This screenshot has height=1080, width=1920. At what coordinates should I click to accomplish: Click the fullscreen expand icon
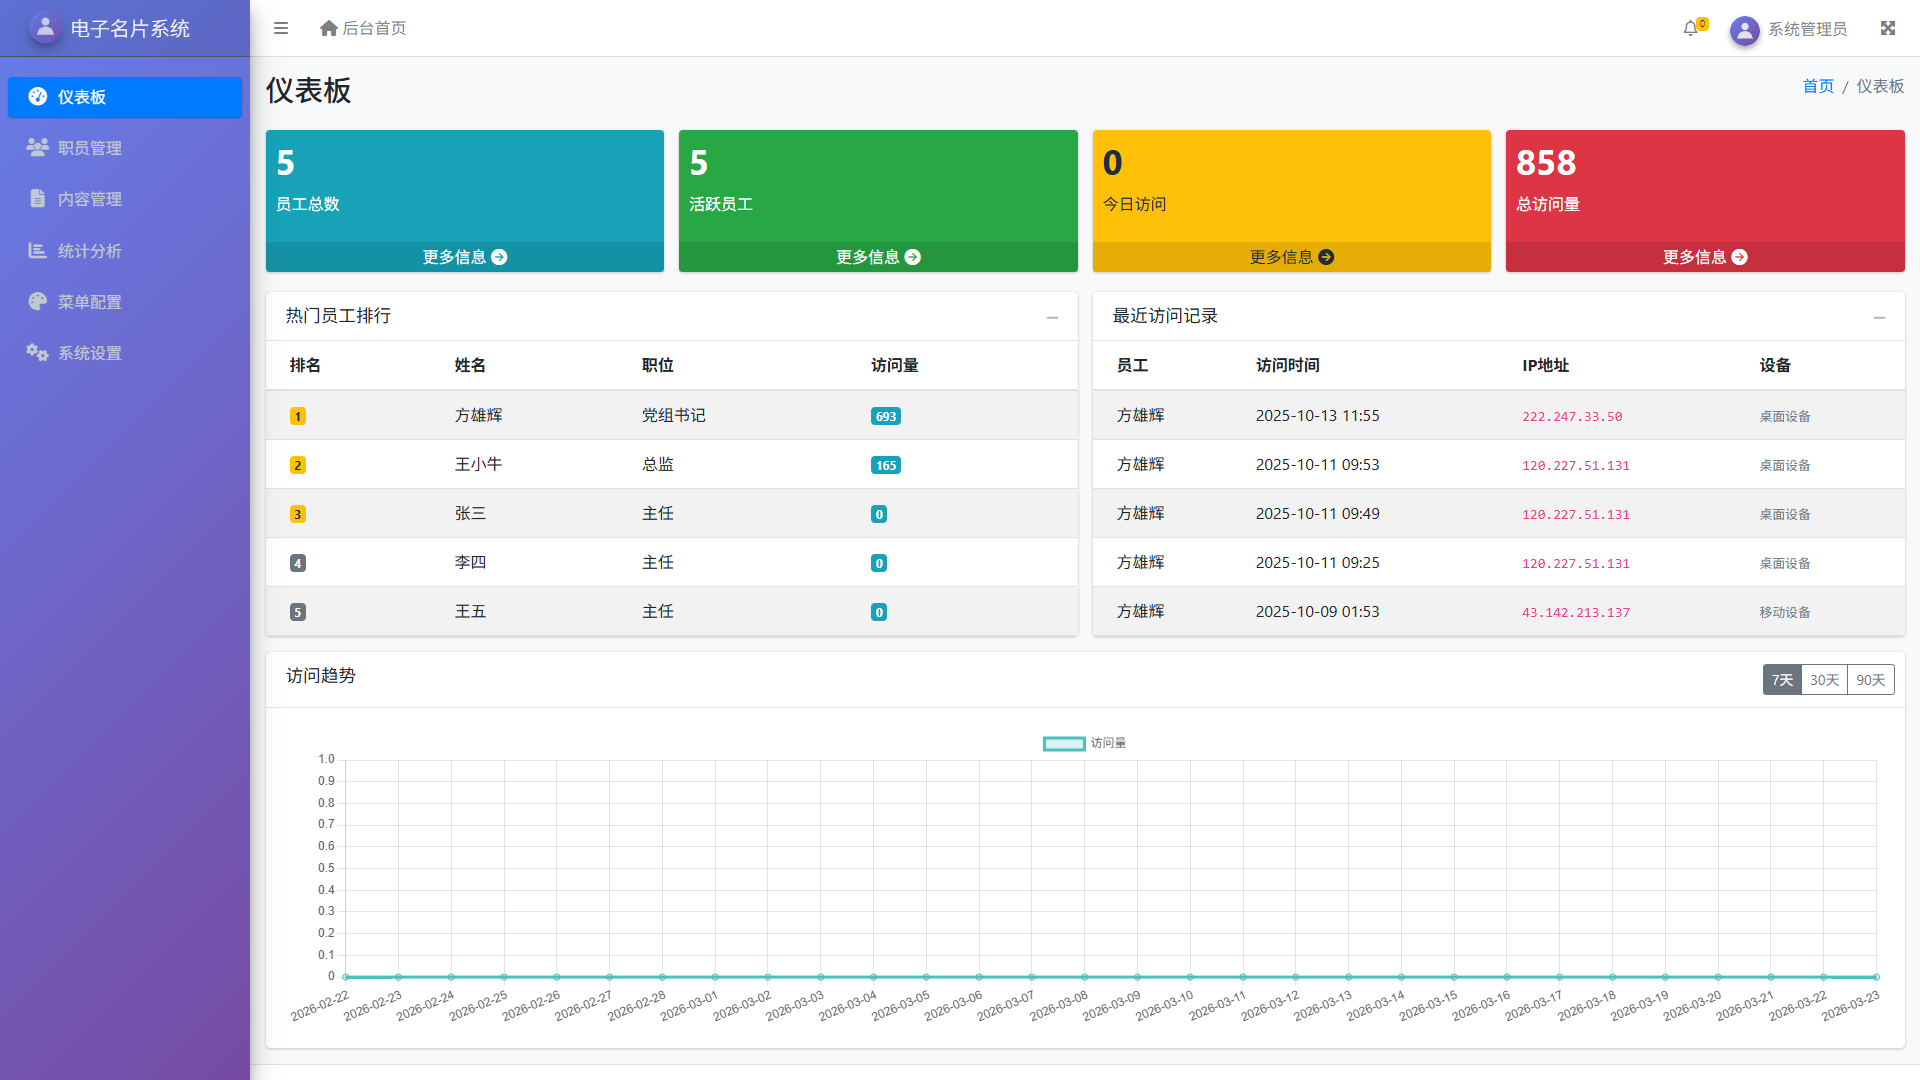point(1888,28)
